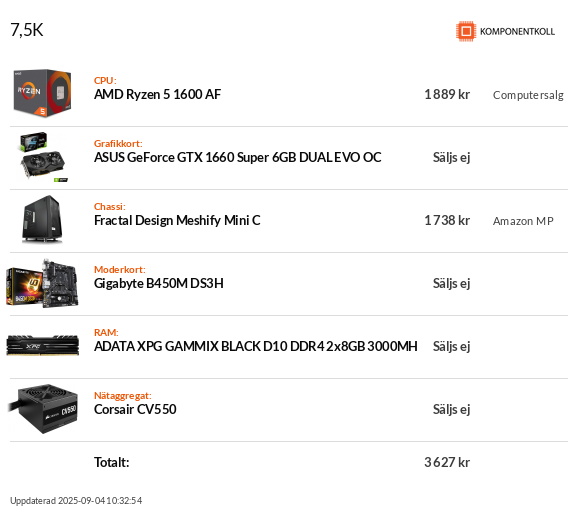Follow the Fractal Design Meshify Mini C link
577x514 pixels.
pyautogui.click(x=177, y=221)
